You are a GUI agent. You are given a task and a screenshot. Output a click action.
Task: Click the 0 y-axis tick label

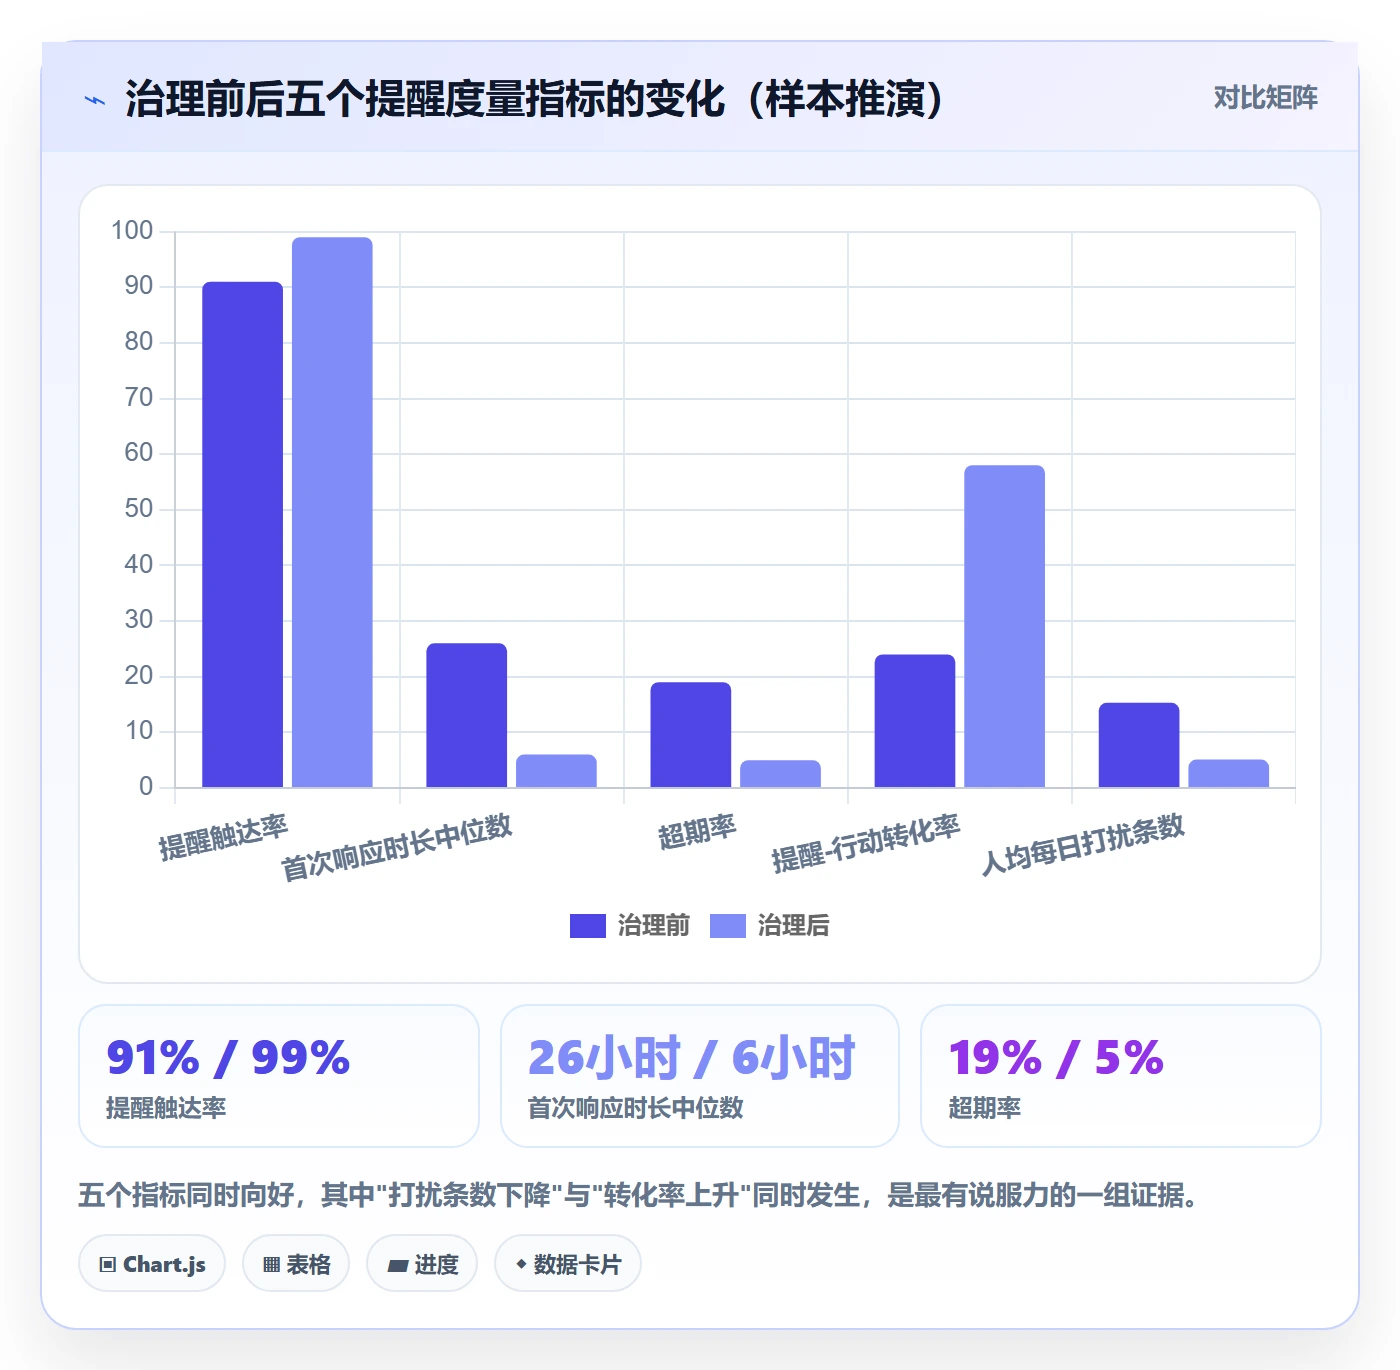tap(146, 787)
